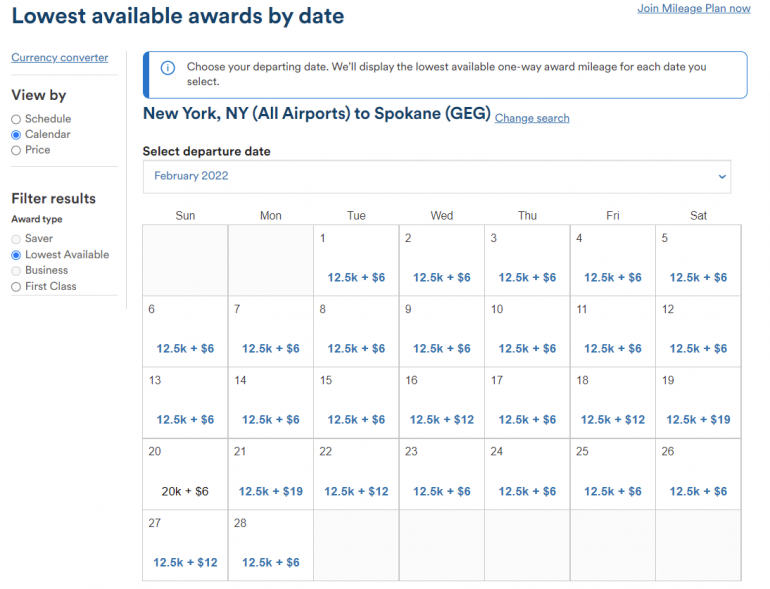The image size is (770, 589).
Task: Choose the First Class award type
Action: click(x=16, y=287)
